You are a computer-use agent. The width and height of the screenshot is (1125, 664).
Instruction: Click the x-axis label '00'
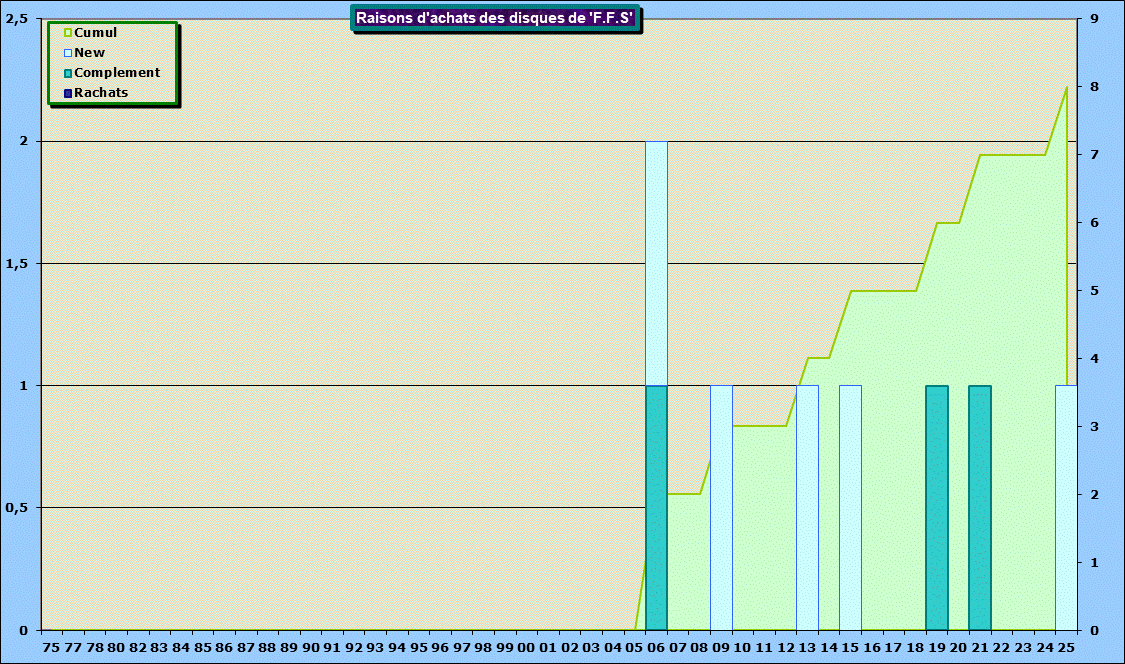(x=526, y=647)
